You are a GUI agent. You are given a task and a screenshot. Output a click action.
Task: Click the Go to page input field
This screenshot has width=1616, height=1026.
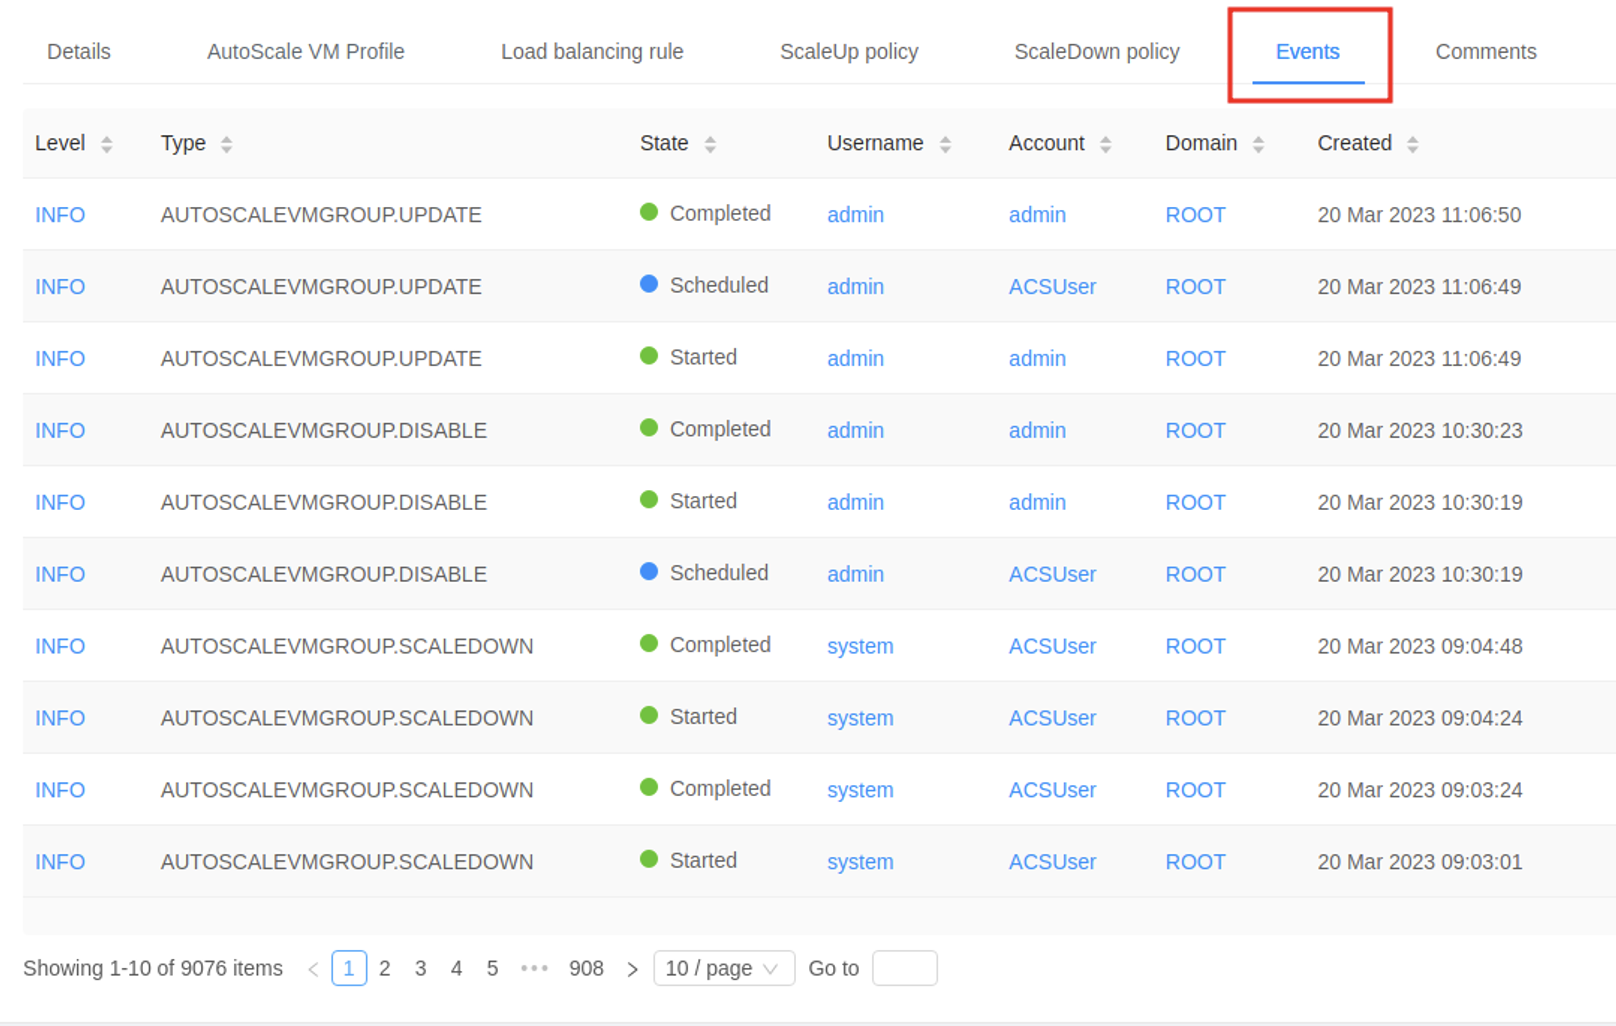(905, 968)
